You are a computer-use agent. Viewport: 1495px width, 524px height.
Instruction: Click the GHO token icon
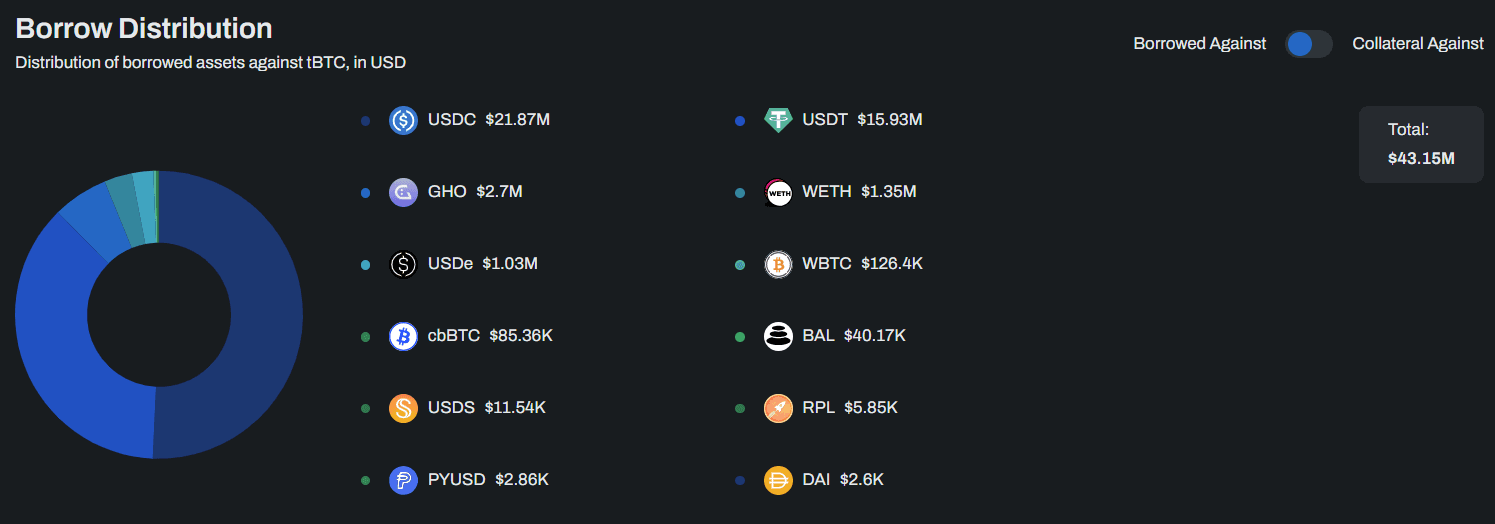pos(403,192)
